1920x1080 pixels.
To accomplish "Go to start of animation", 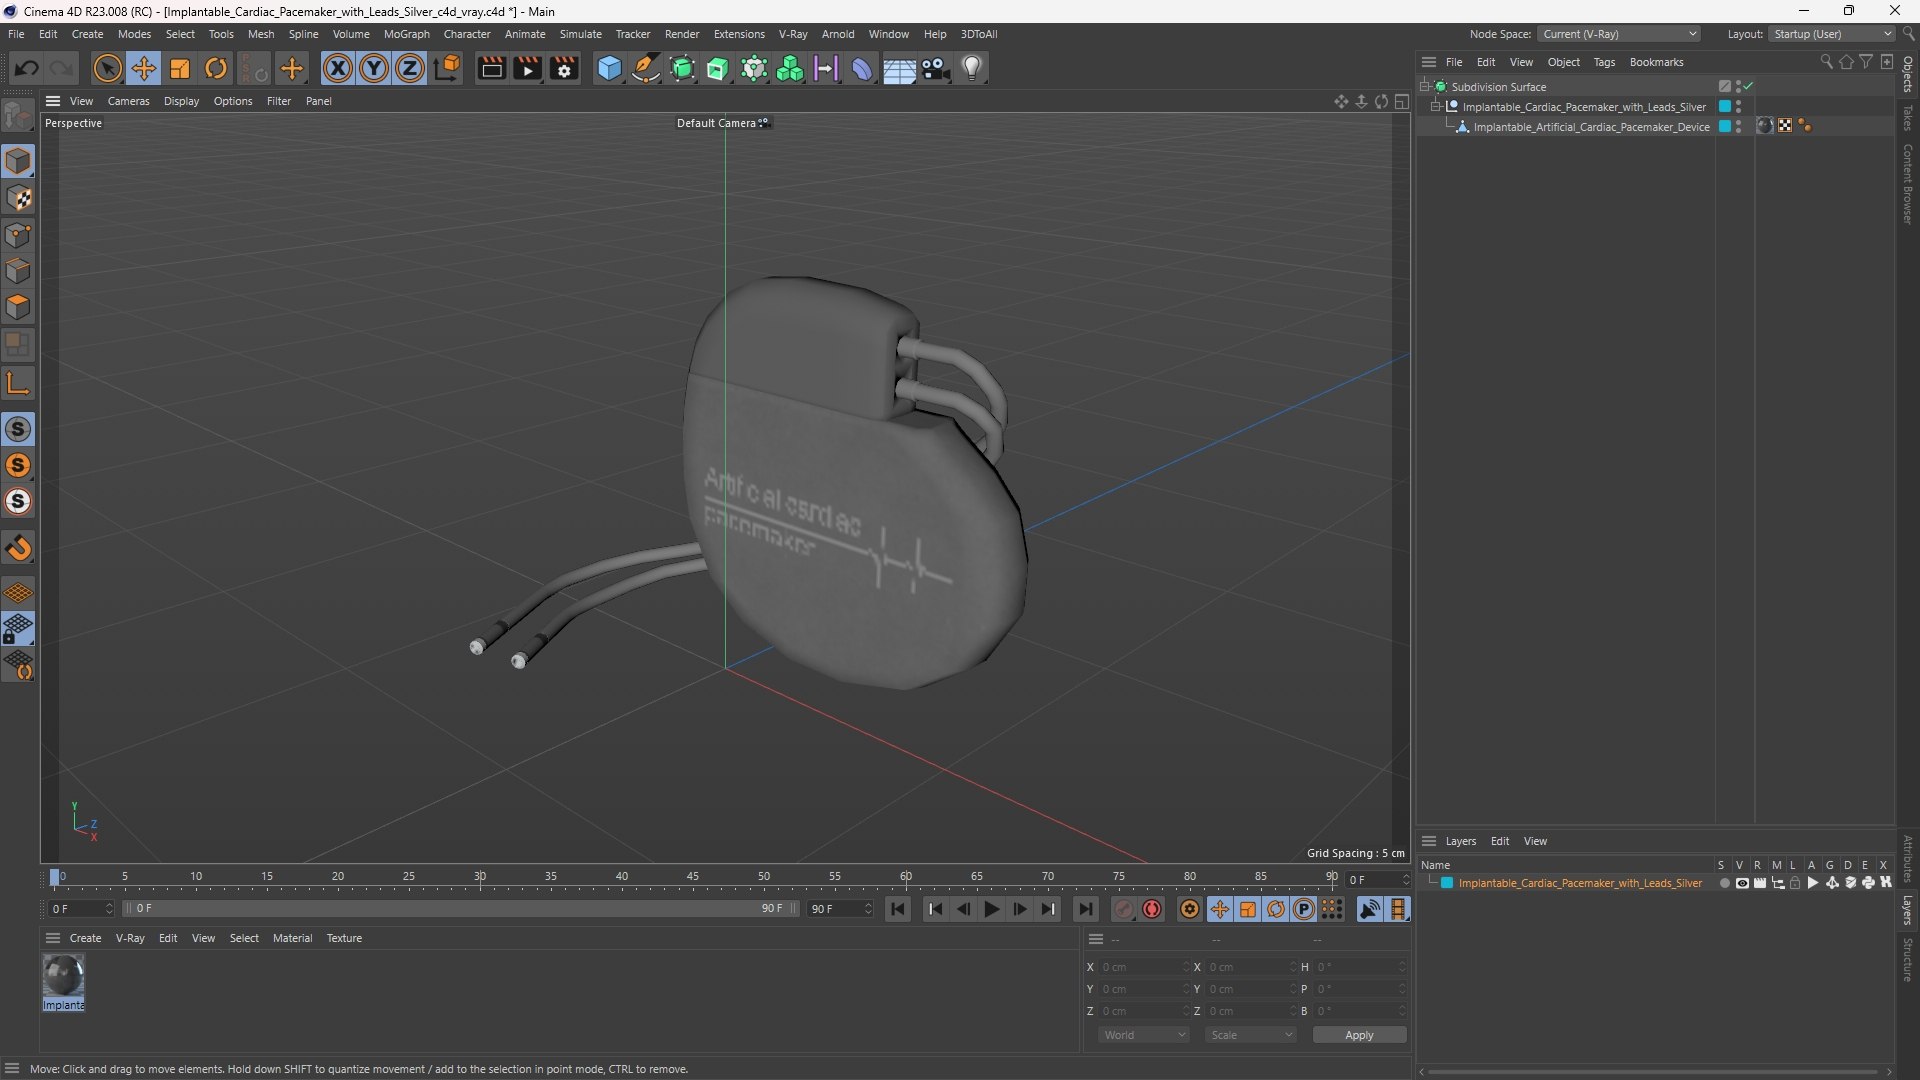I will (x=897, y=909).
